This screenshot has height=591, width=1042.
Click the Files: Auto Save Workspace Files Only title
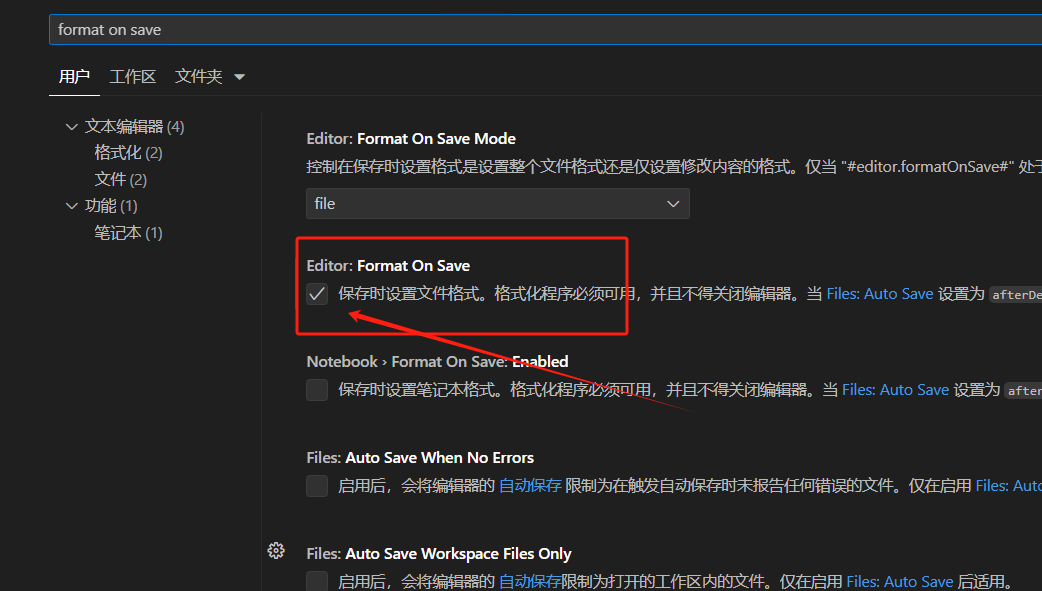[439, 553]
